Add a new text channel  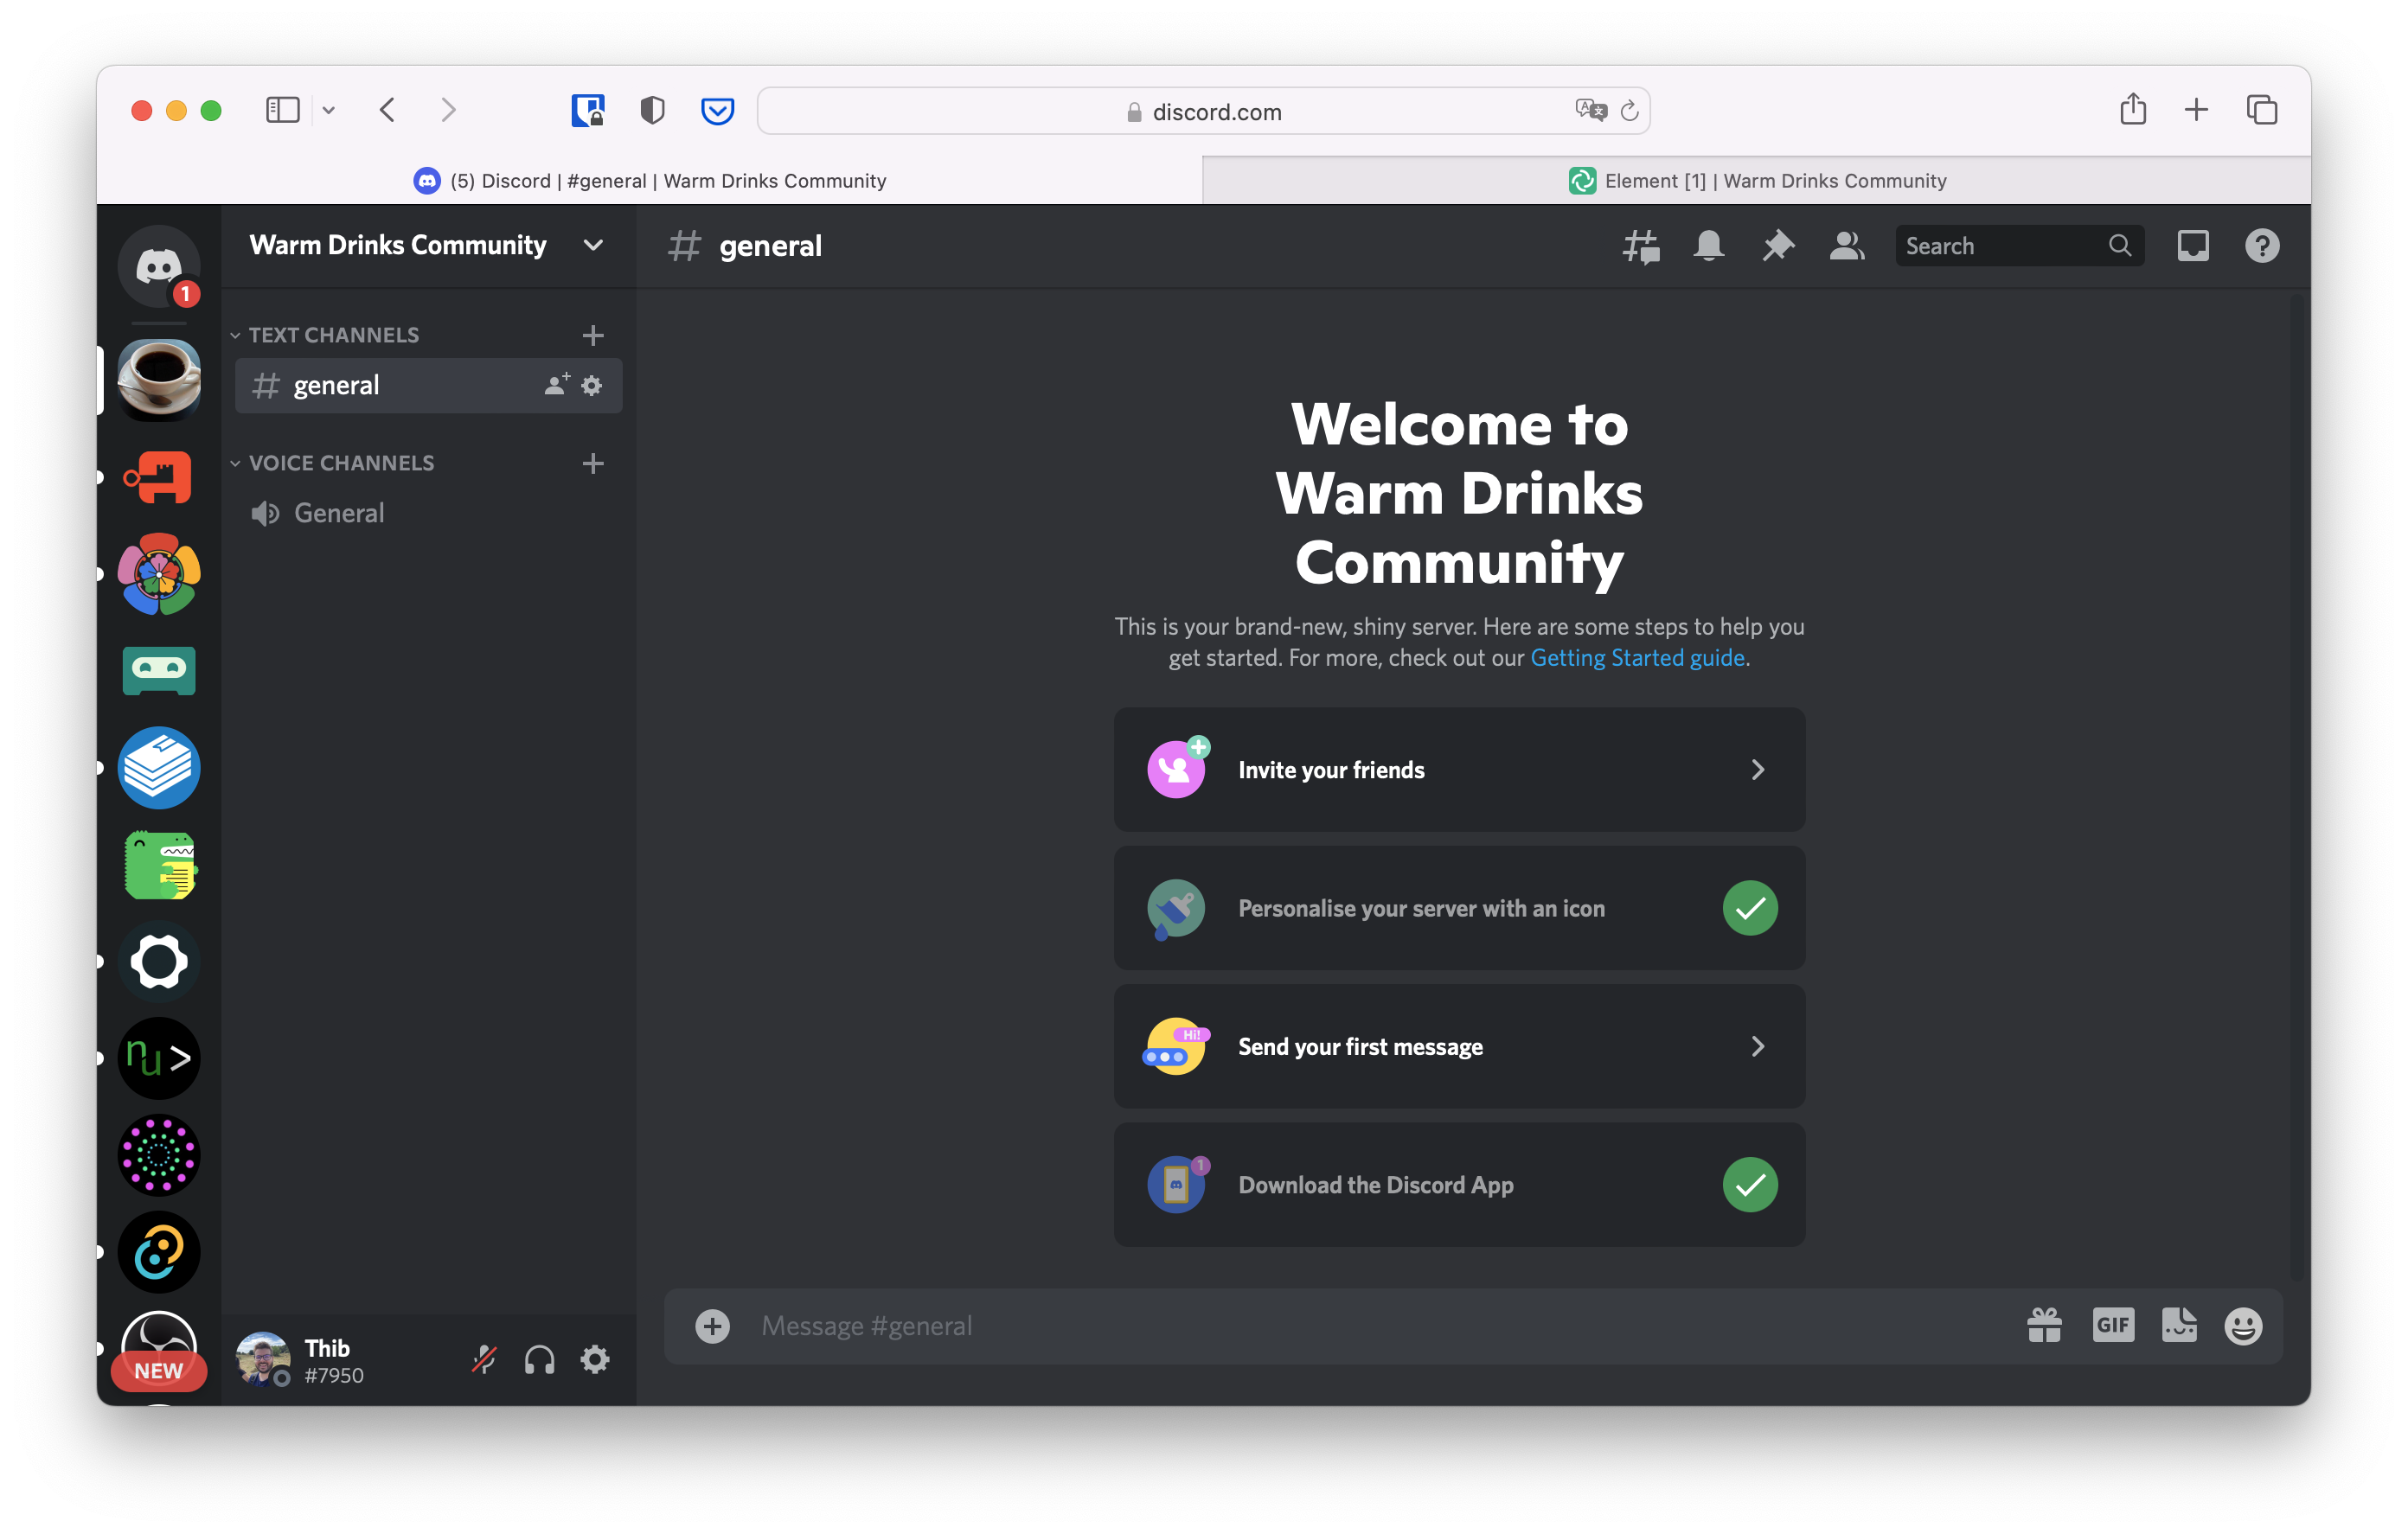click(593, 335)
